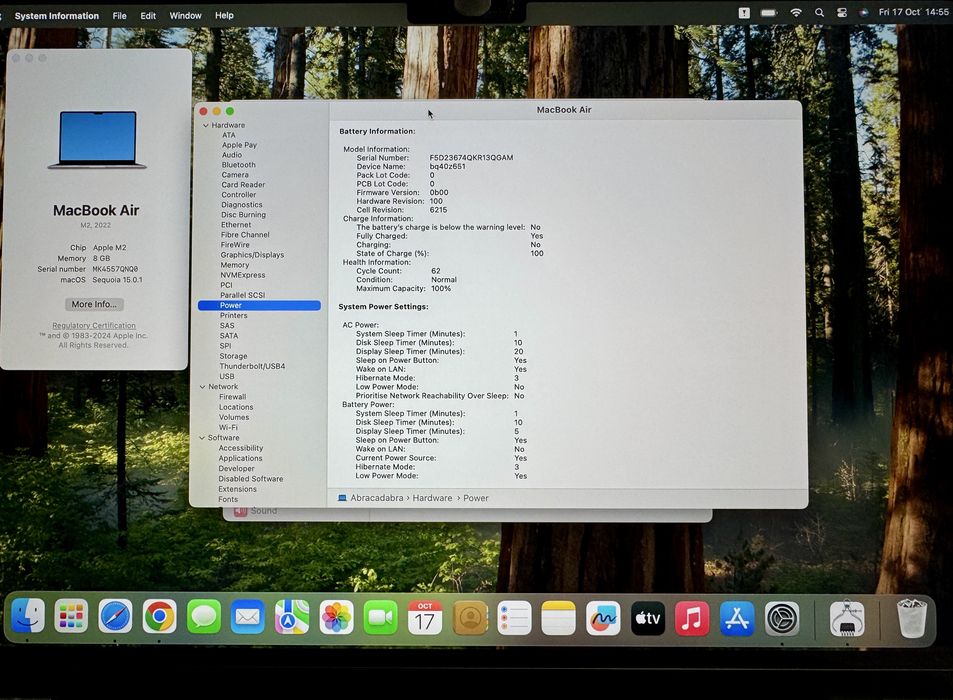
Task: Select Disabled Software in the sidebar
Action: tap(250, 479)
